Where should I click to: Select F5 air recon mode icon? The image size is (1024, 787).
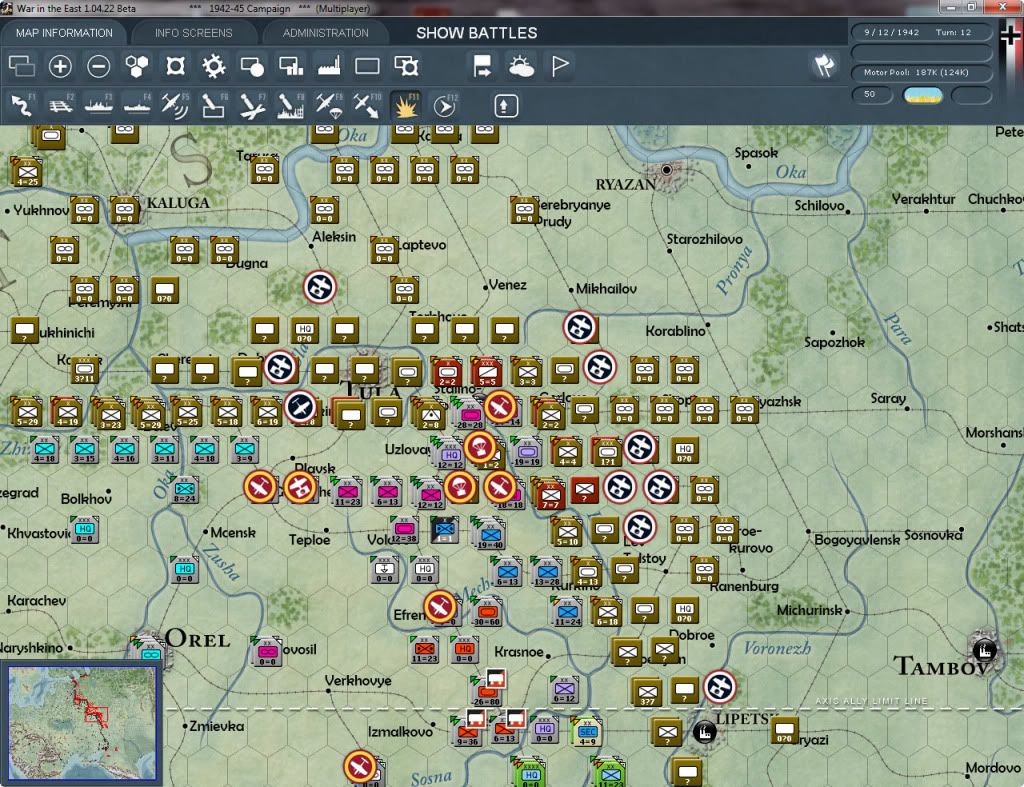point(175,106)
